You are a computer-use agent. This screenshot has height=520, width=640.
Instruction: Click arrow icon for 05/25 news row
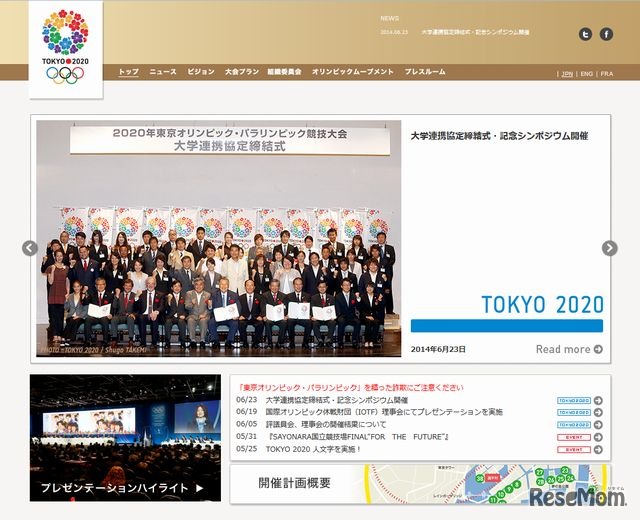(x=598, y=449)
